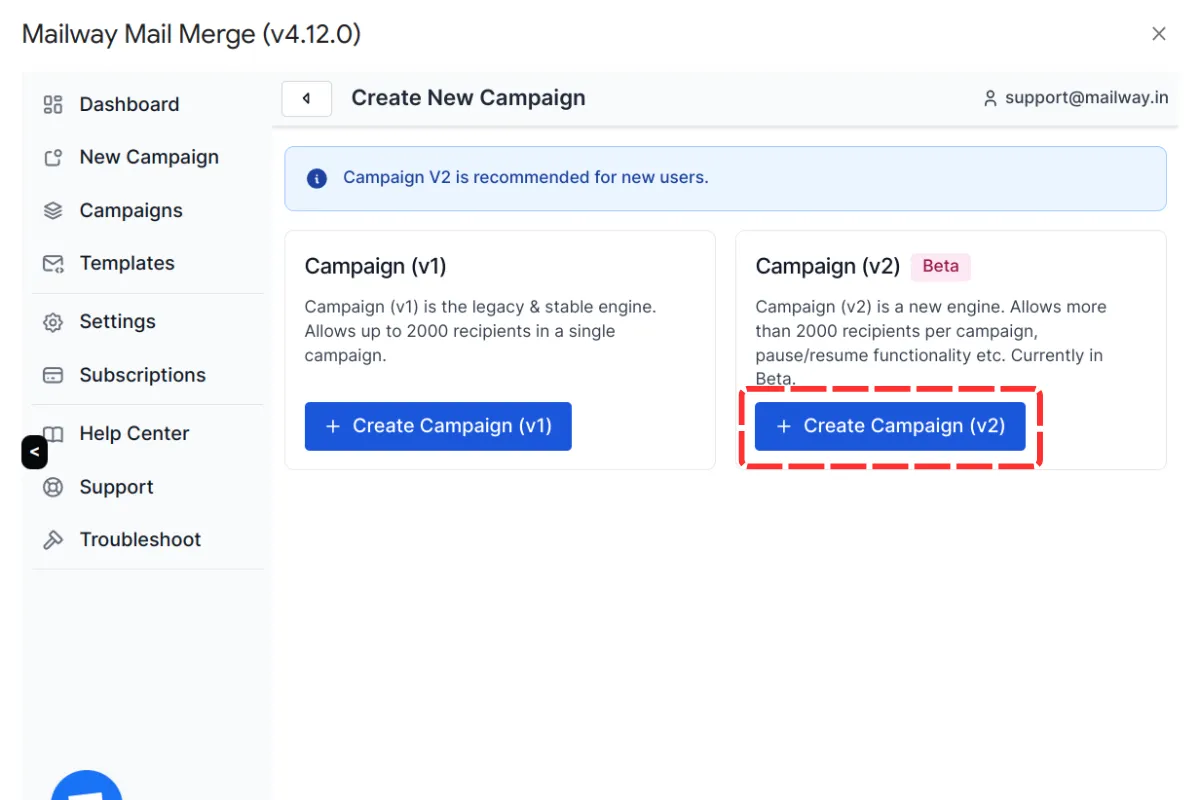Image resolution: width=1200 pixels, height=800 pixels.
Task: Click Create Campaign (v1)
Action: 438,425
